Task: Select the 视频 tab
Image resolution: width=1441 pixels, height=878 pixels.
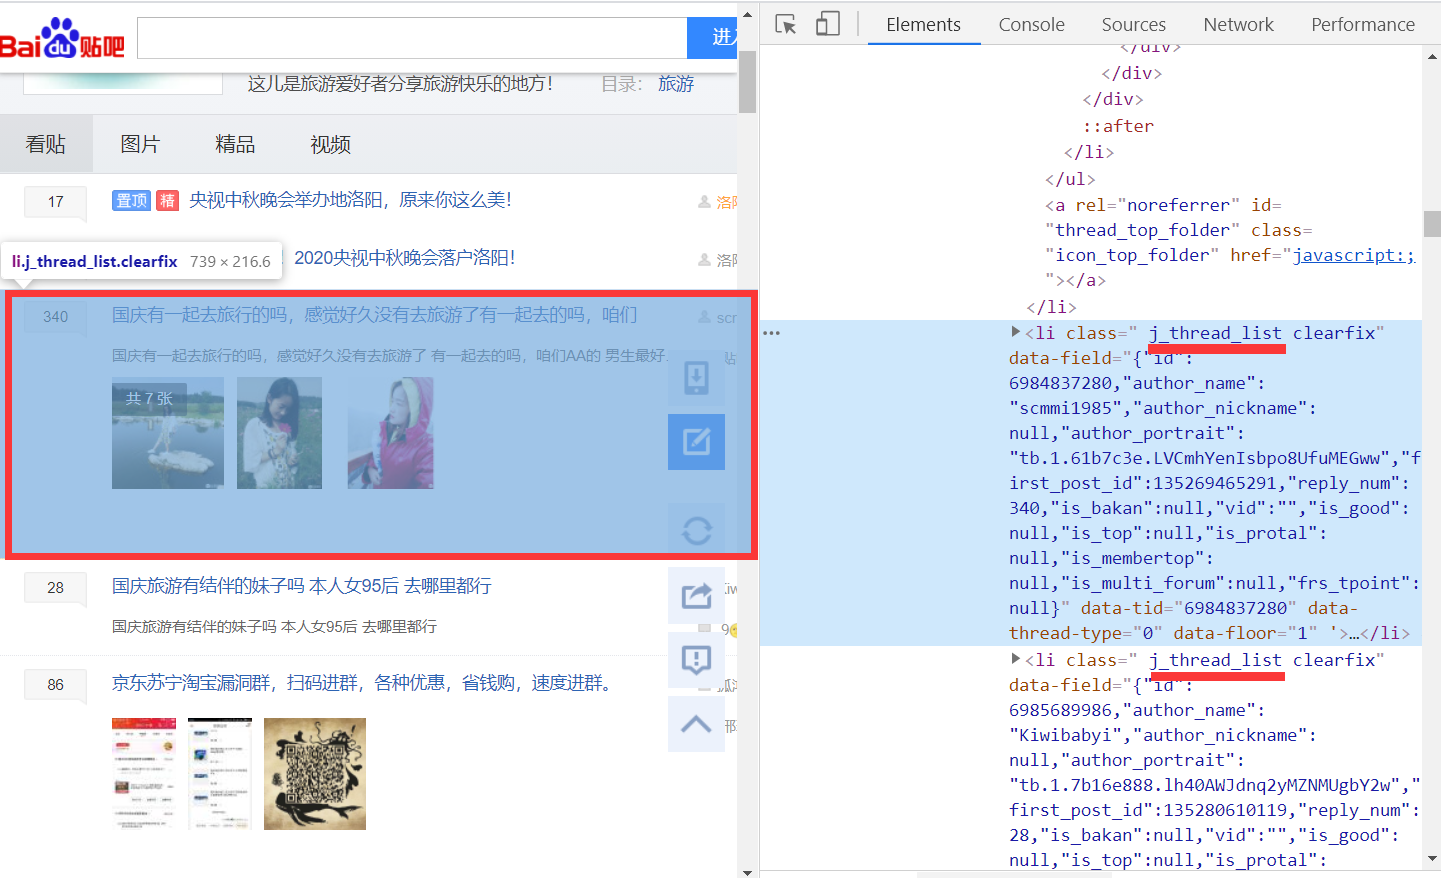Action: click(330, 144)
